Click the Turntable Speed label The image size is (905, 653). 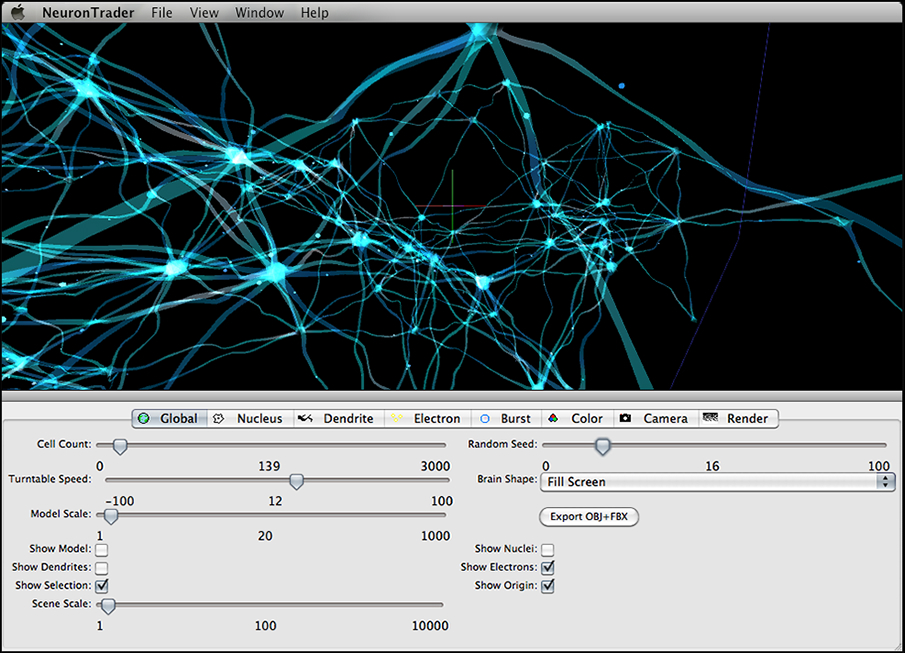(x=50, y=479)
